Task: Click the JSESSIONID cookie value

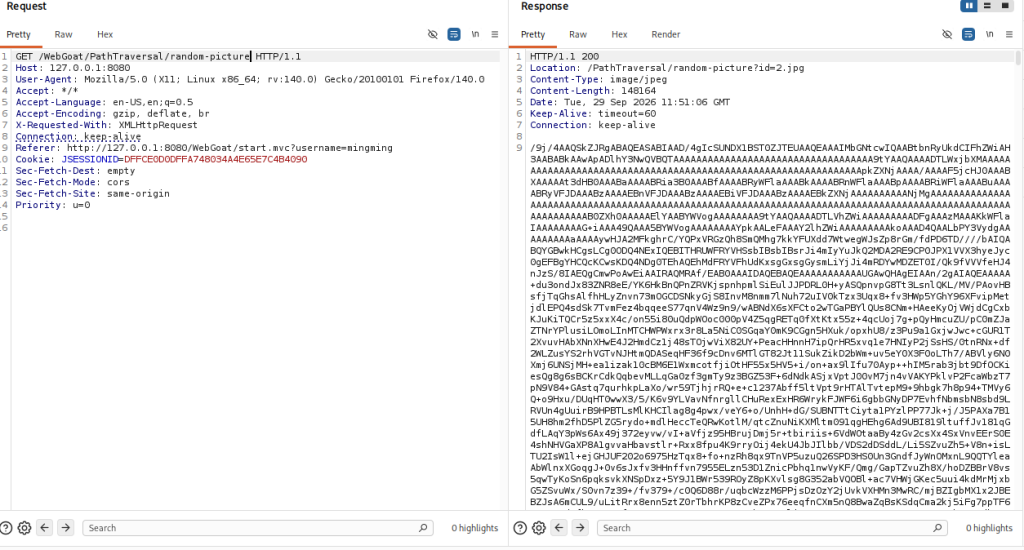Action: pos(216,159)
